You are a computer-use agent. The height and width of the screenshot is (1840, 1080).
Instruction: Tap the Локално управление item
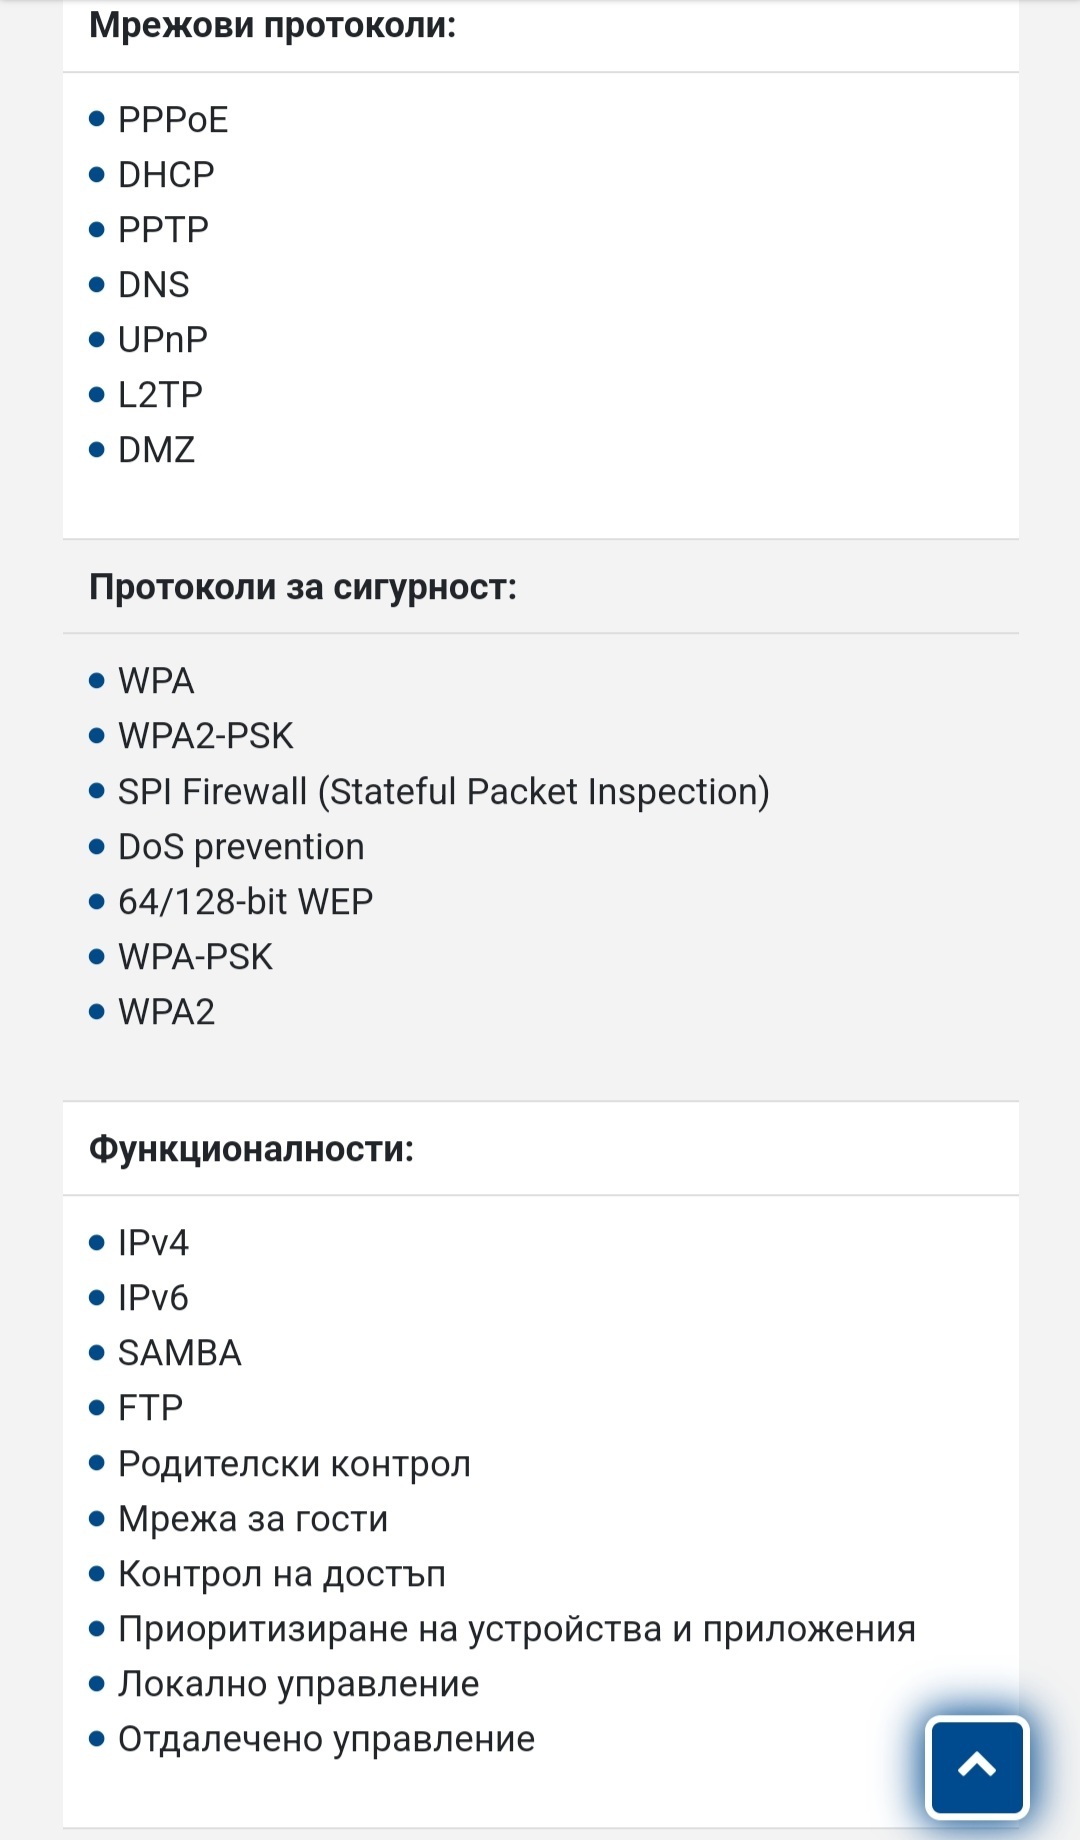click(x=298, y=1684)
